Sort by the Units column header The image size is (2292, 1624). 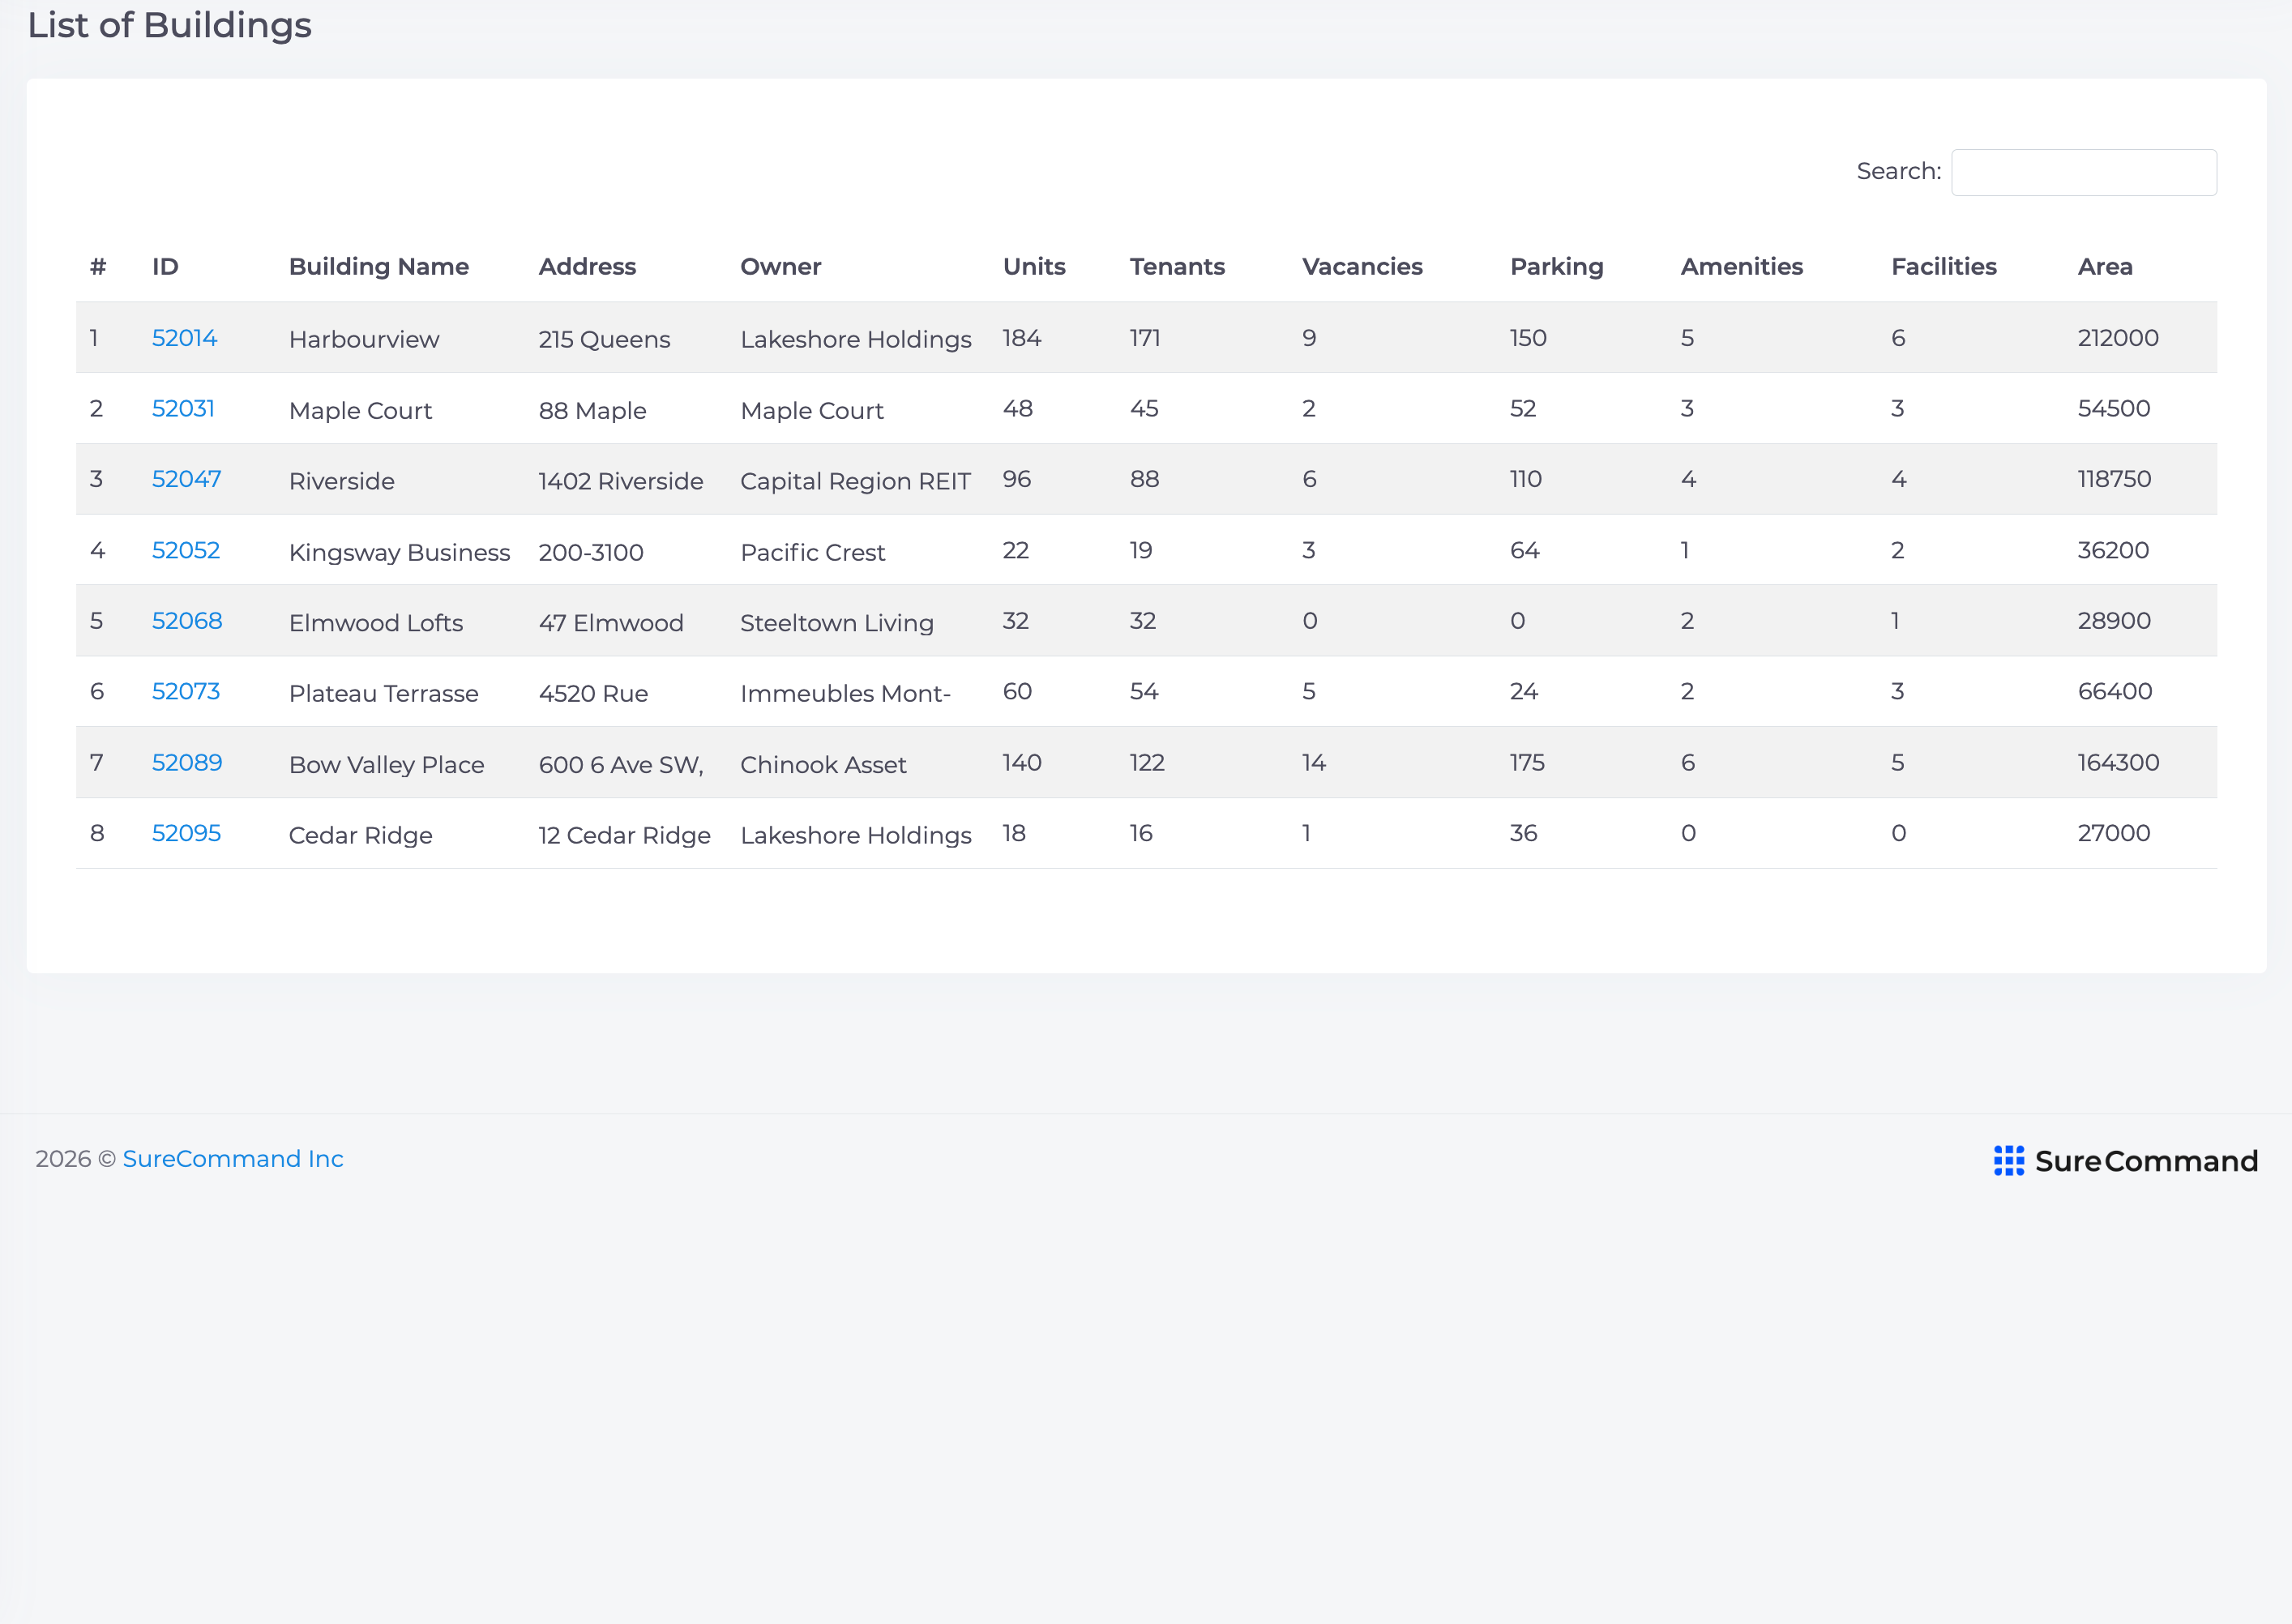(x=1034, y=266)
